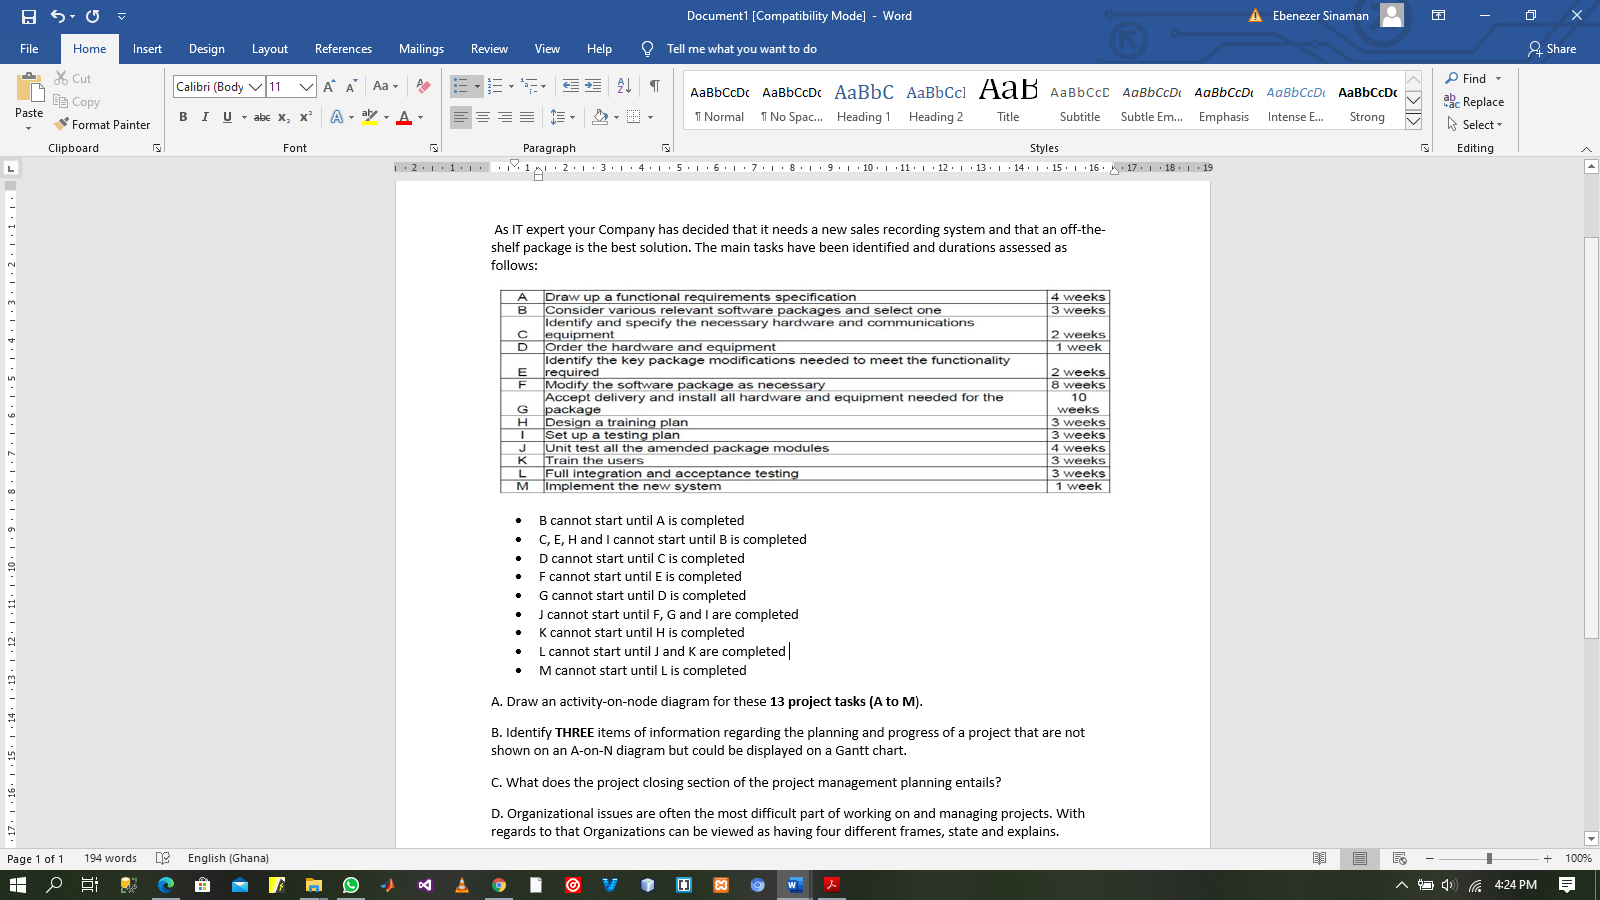Open the bullet list icon

pos(461,86)
